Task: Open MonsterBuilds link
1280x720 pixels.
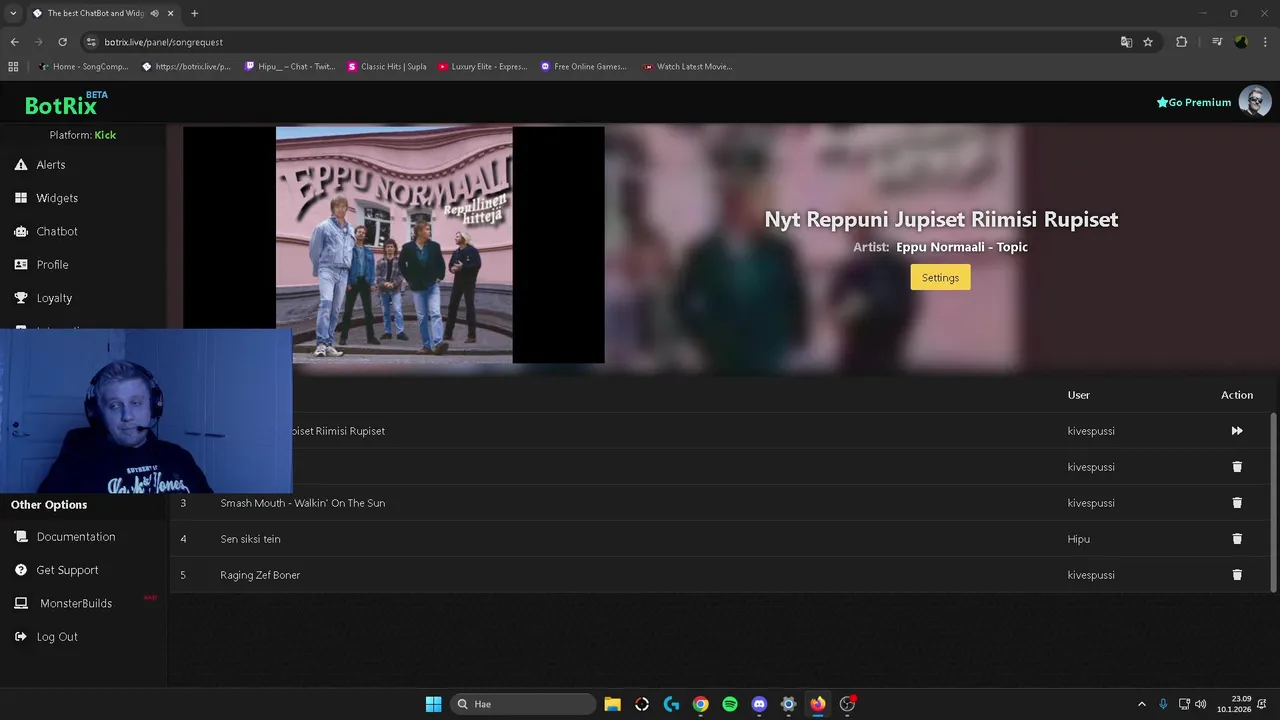Action: [76, 604]
